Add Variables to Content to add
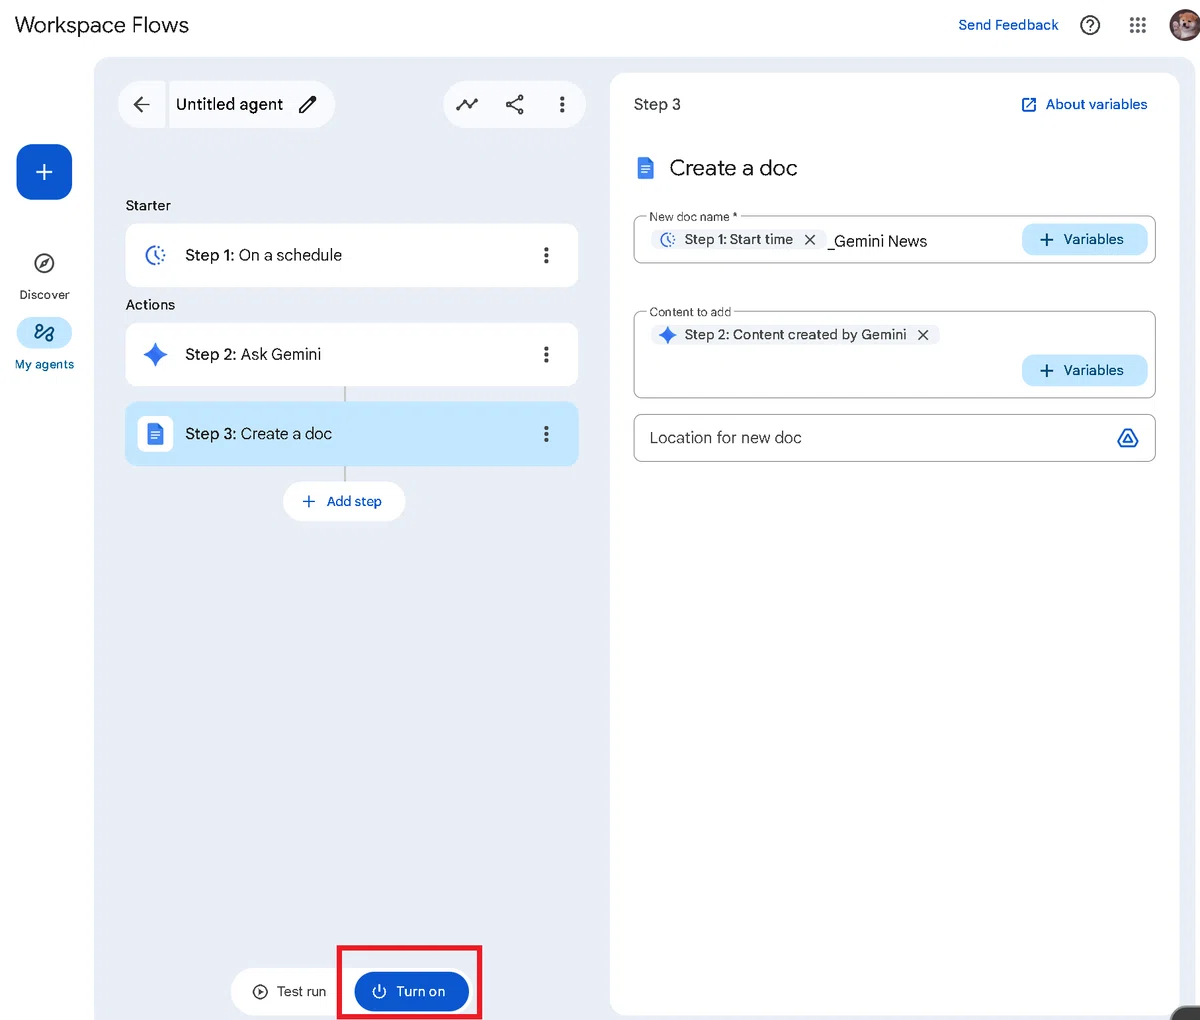The image size is (1200, 1020). pos(1084,370)
